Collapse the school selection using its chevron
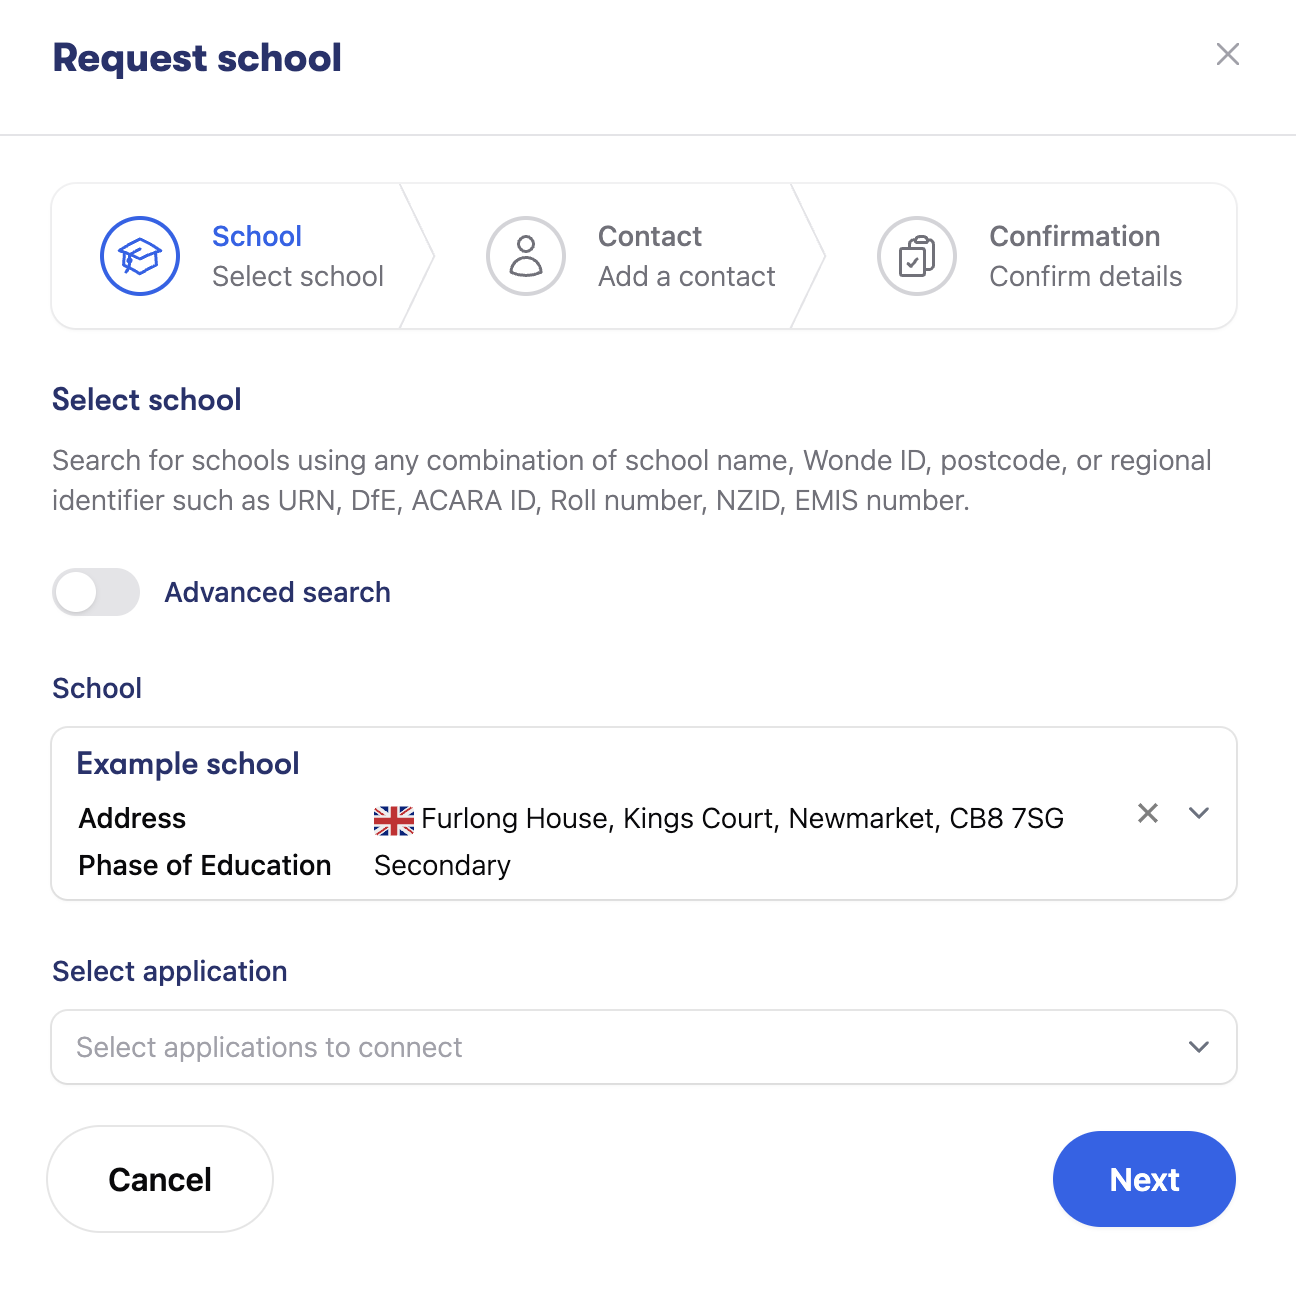This screenshot has width=1296, height=1294. click(x=1198, y=813)
